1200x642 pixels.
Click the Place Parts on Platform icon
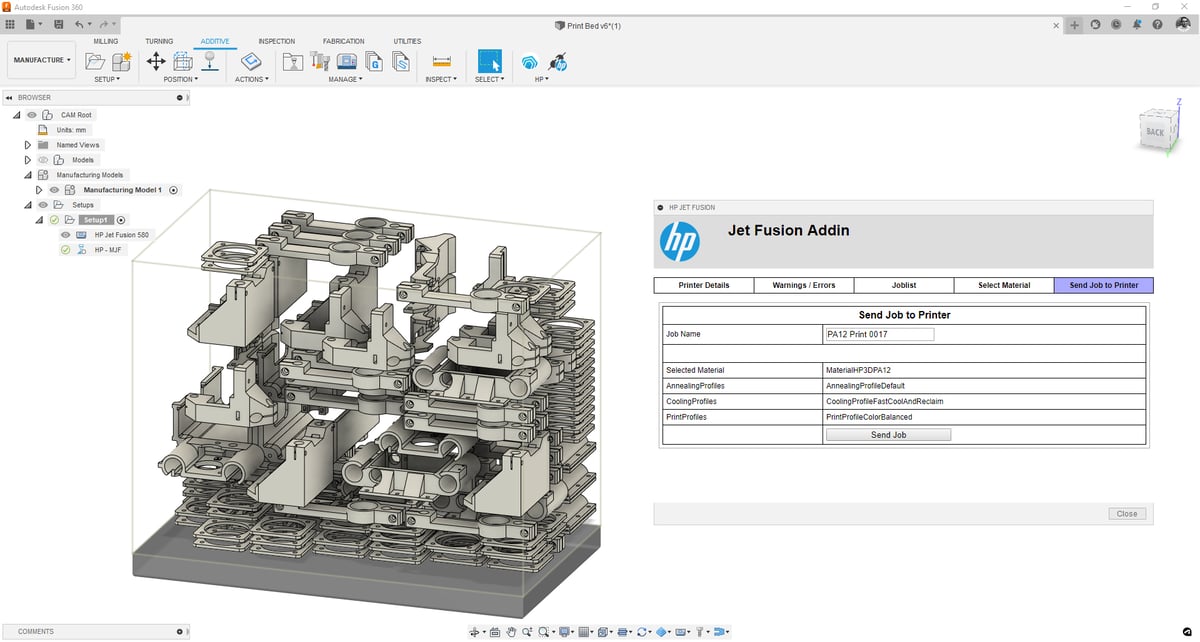tap(210, 62)
